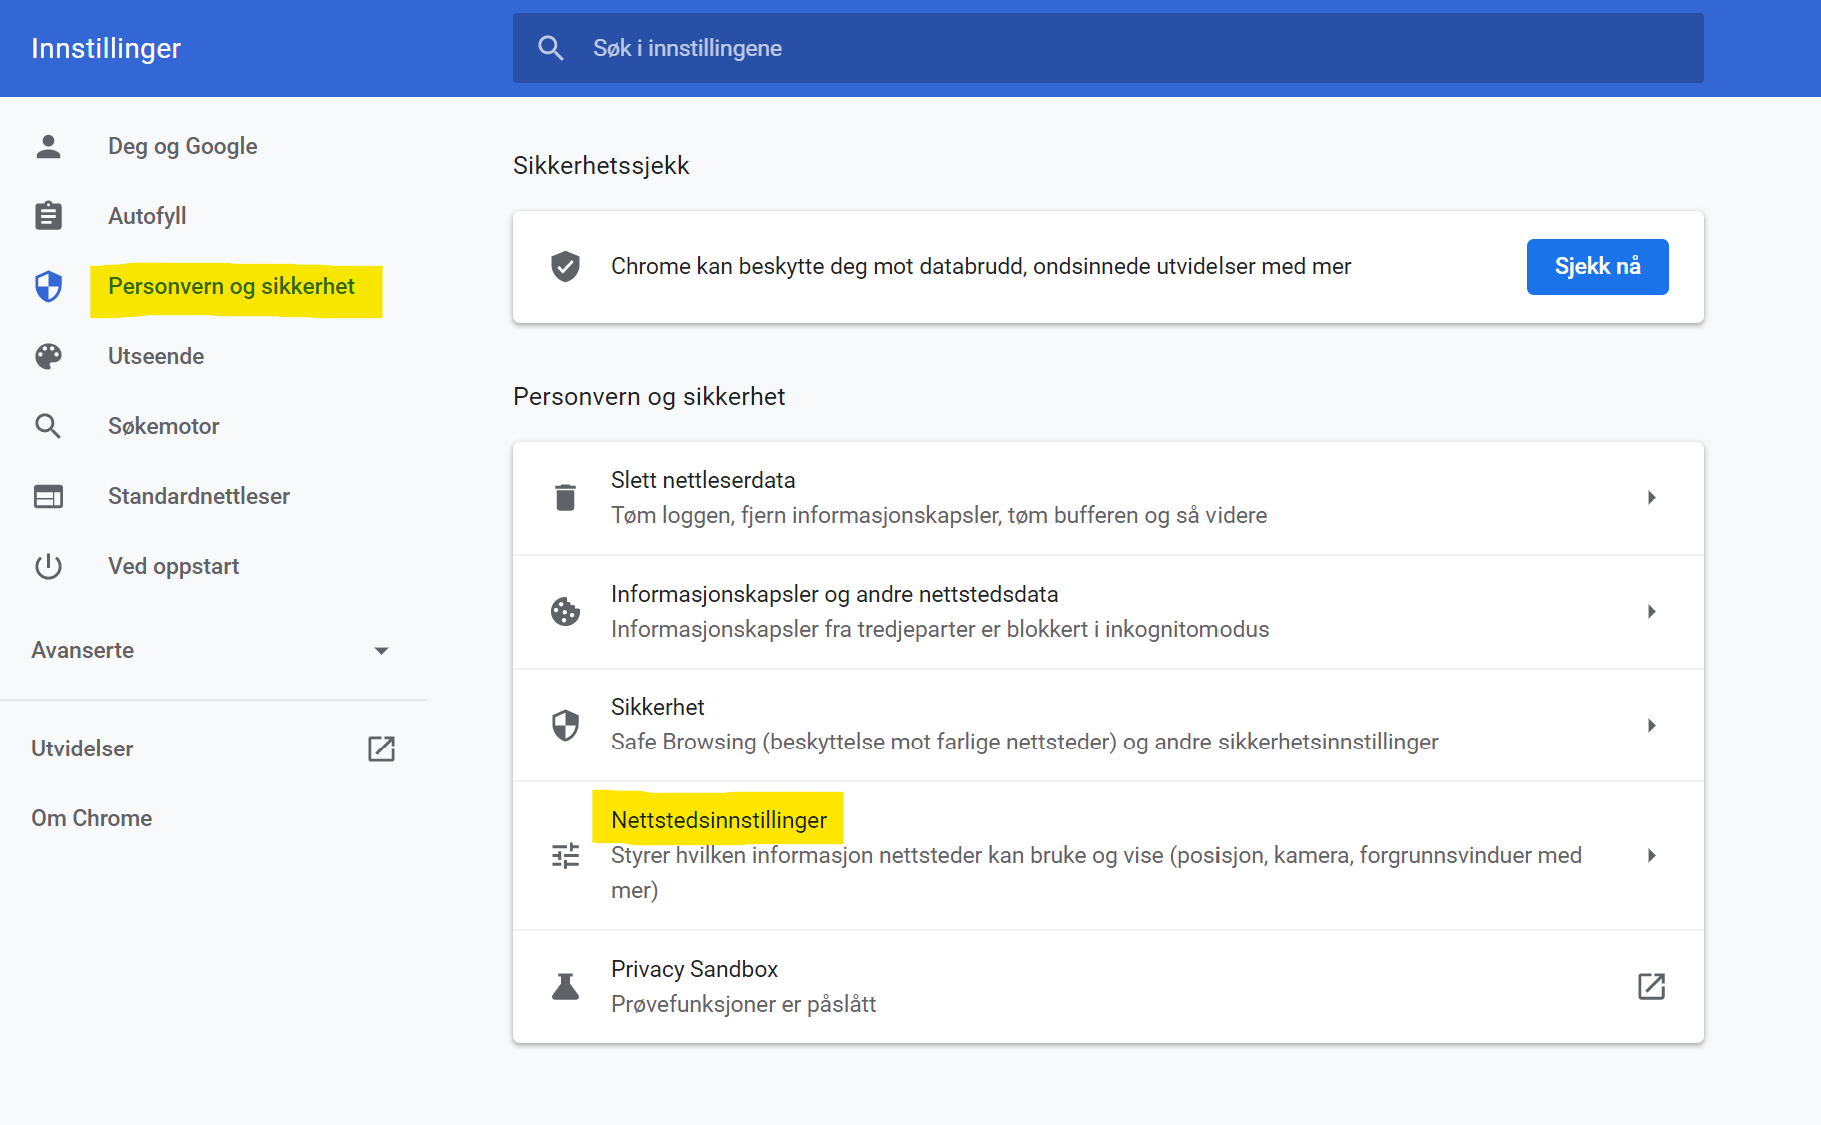Click the Sikkerhetssjekk section heading
This screenshot has height=1125, width=1821.
(601, 166)
